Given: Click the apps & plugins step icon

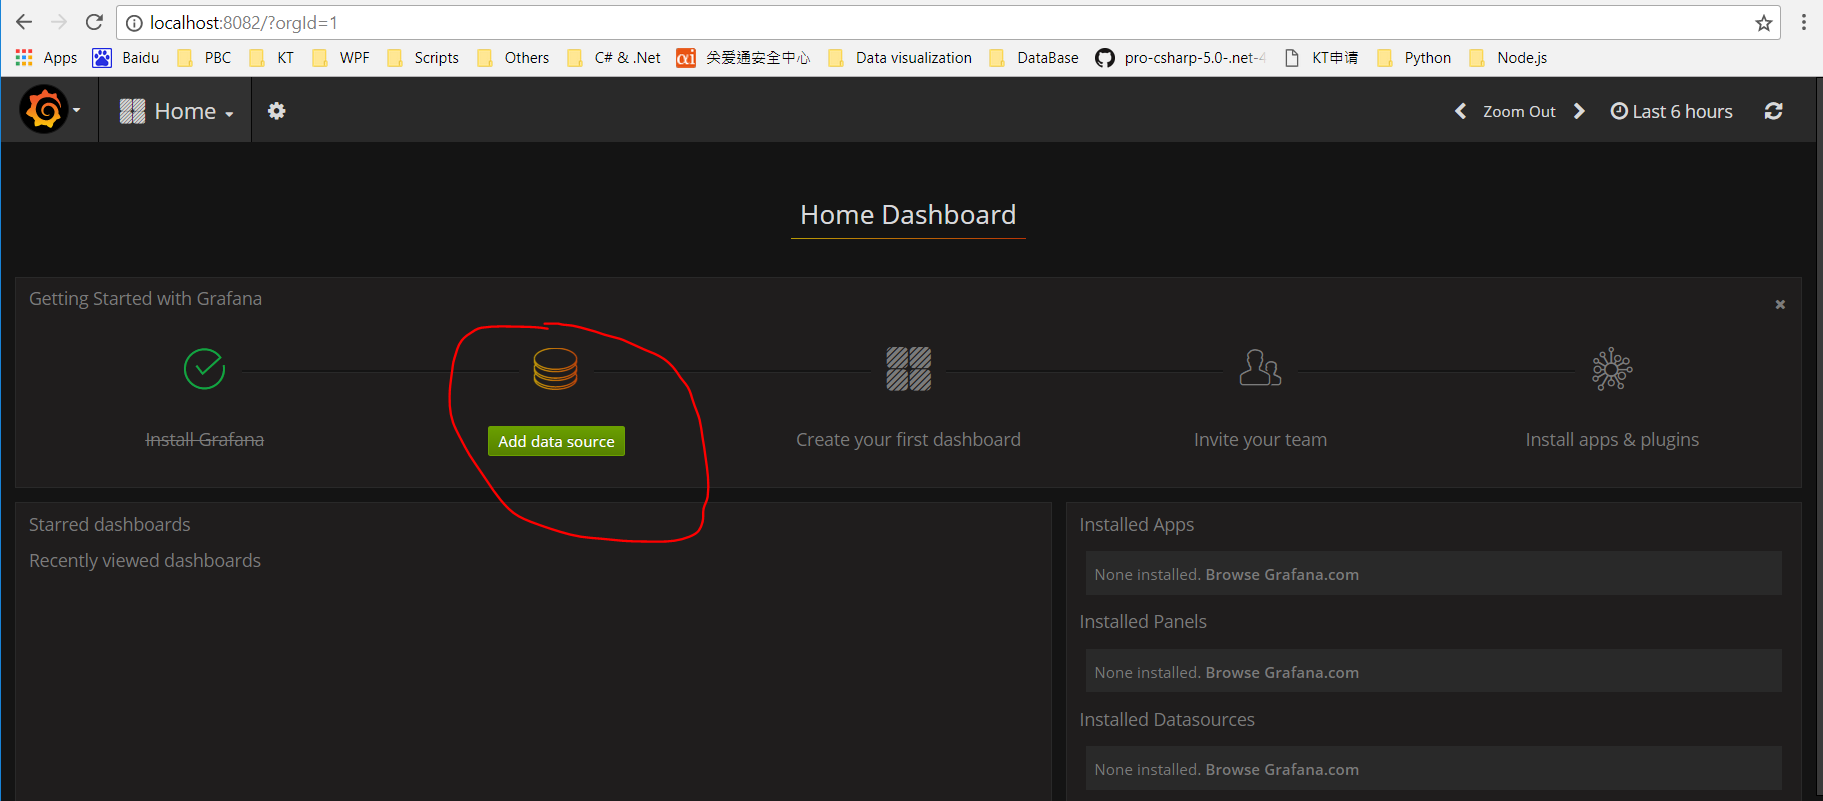Looking at the screenshot, I should 1612,369.
